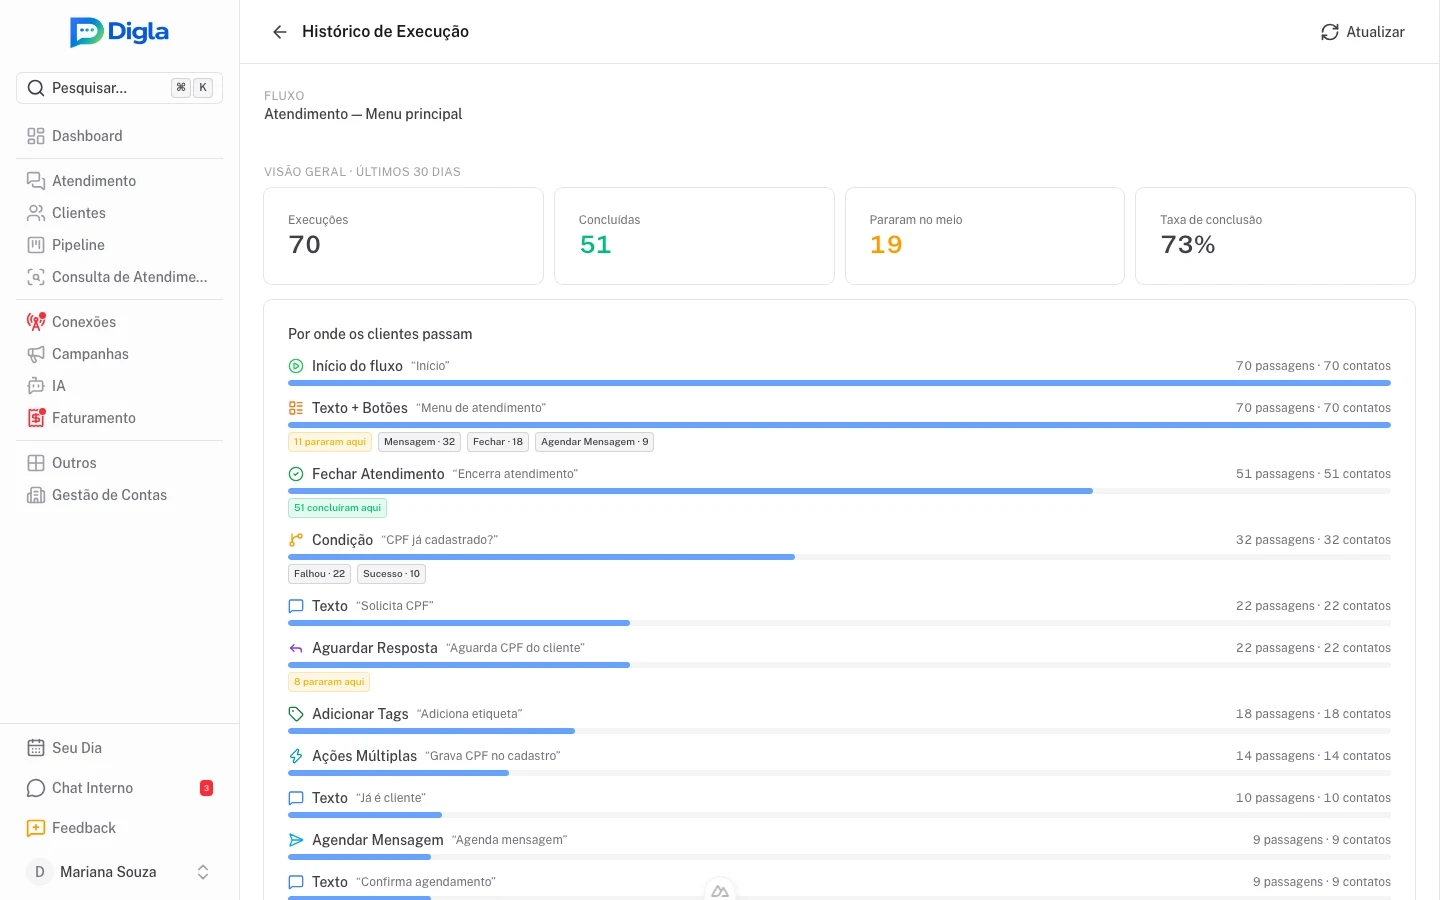The width and height of the screenshot is (1440, 900).
Task: Click the Faturamento billing icon
Action: point(36,418)
